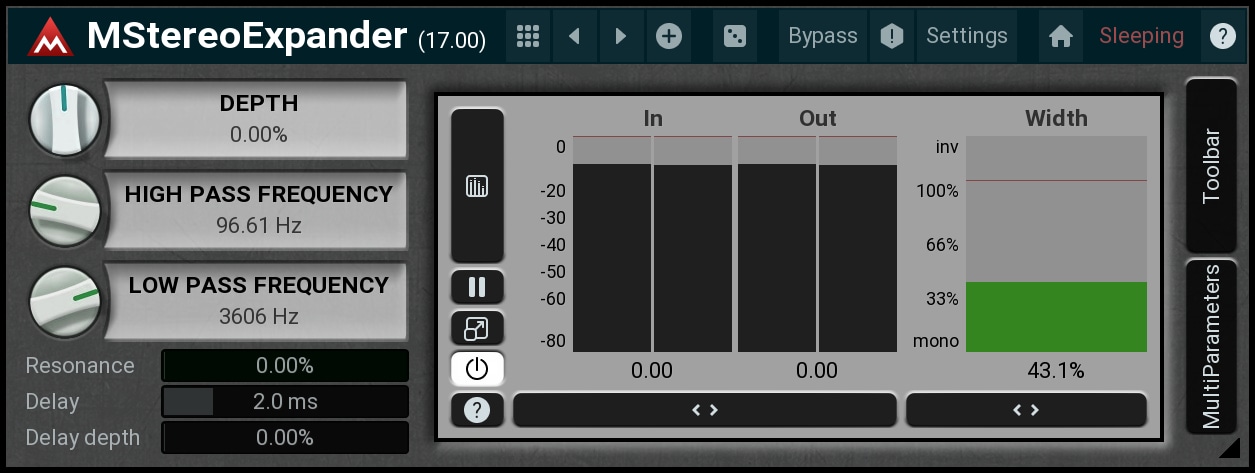This screenshot has height=473, width=1255.
Task: Pause the meter display
Action: (477, 288)
